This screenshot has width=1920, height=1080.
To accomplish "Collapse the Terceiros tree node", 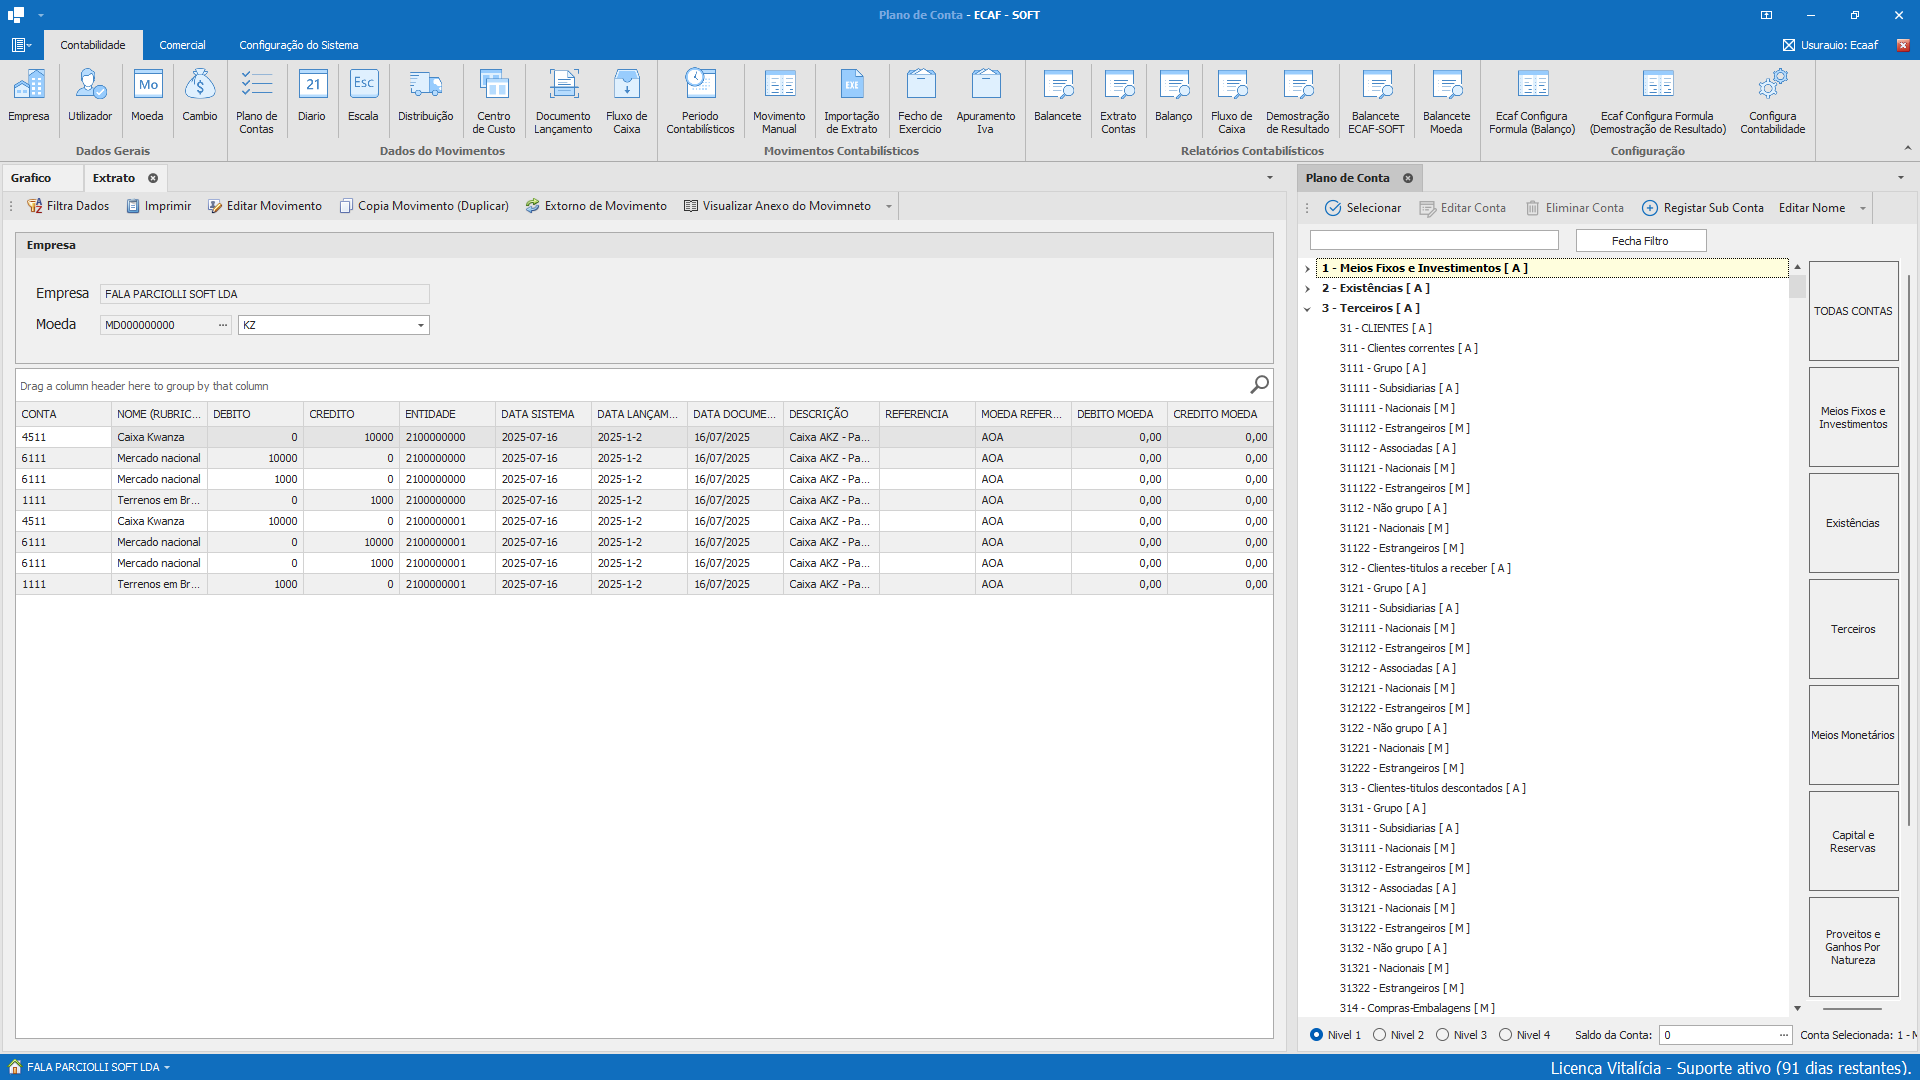I will click(x=1307, y=309).
